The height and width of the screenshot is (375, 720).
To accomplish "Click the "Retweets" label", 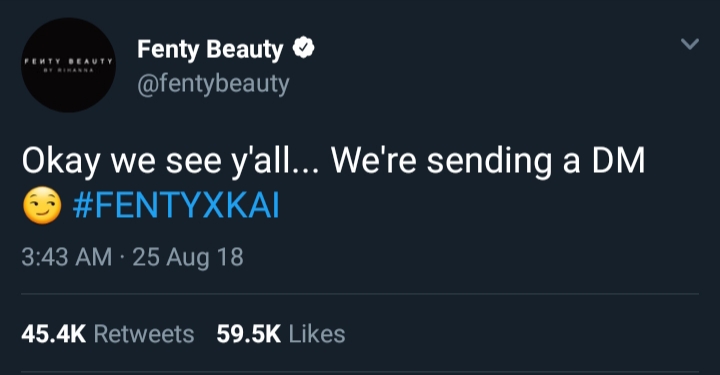I will click(144, 334).
